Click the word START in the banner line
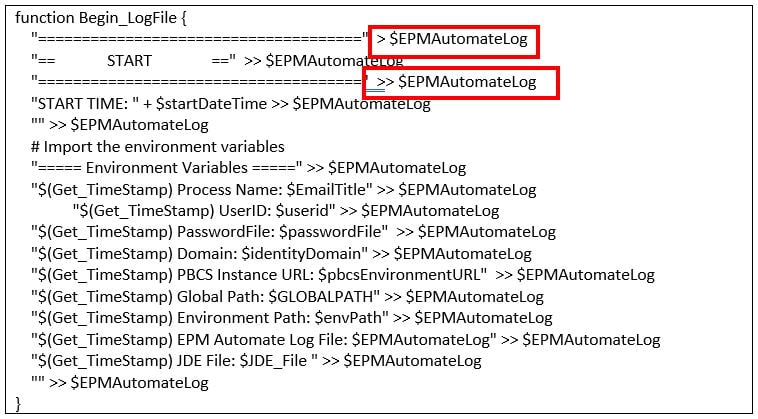 [x=129, y=61]
